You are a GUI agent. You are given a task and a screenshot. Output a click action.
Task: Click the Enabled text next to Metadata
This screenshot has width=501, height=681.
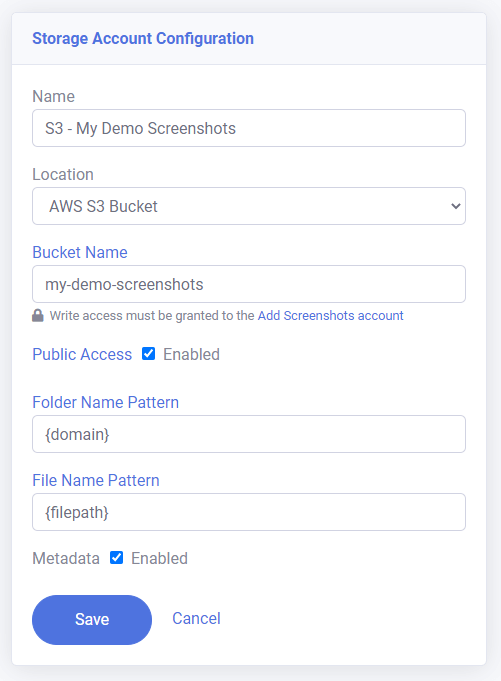pos(159,558)
